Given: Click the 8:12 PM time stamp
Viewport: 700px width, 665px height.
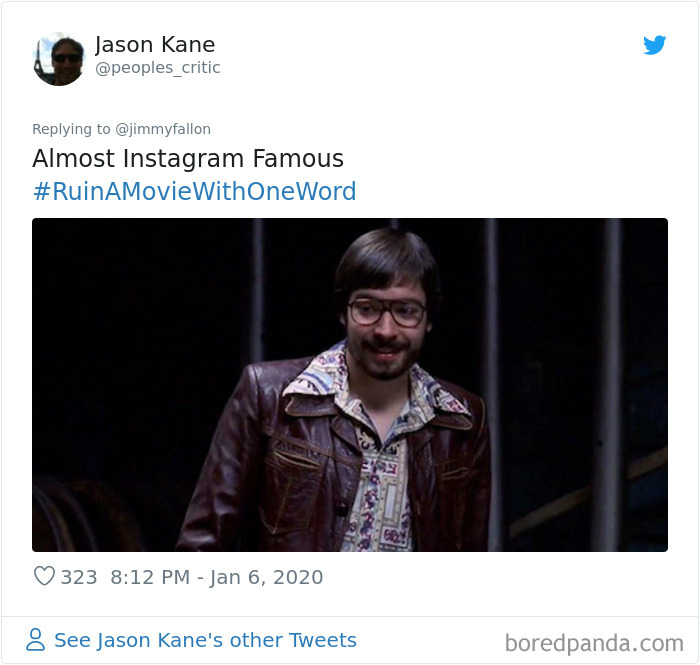Looking at the screenshot, I should pyautogui.click(x=150, y=577).
